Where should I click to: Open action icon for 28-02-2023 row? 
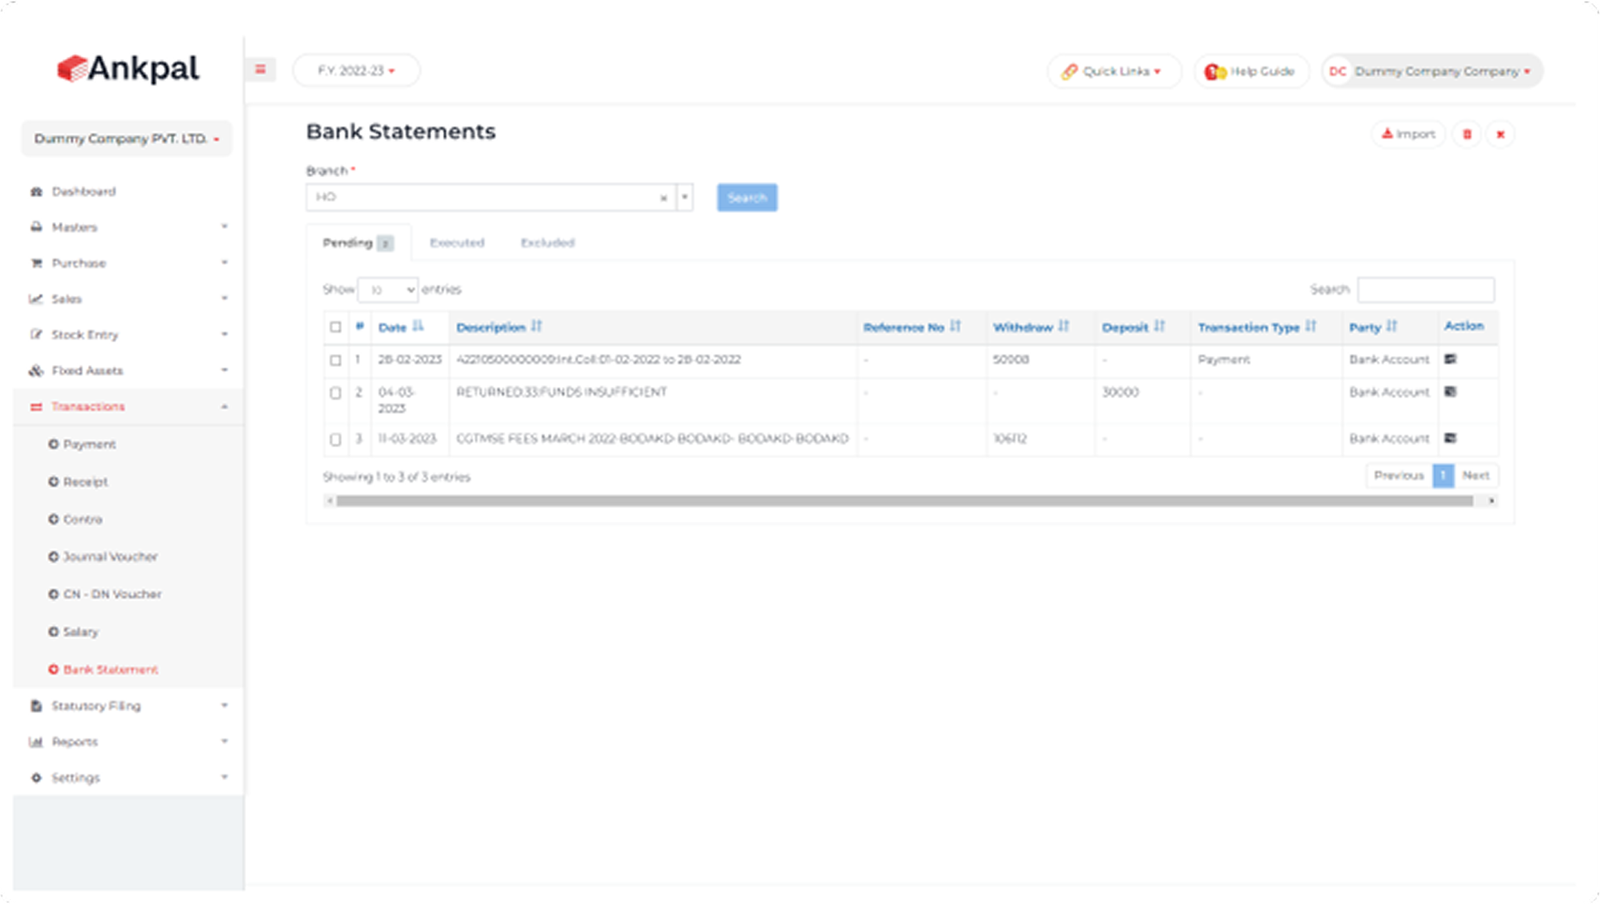tap(1450, 359)
